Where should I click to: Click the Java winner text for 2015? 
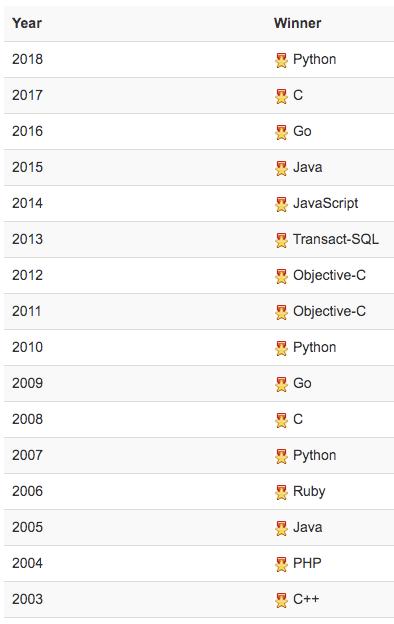click(x=308, y=167)
